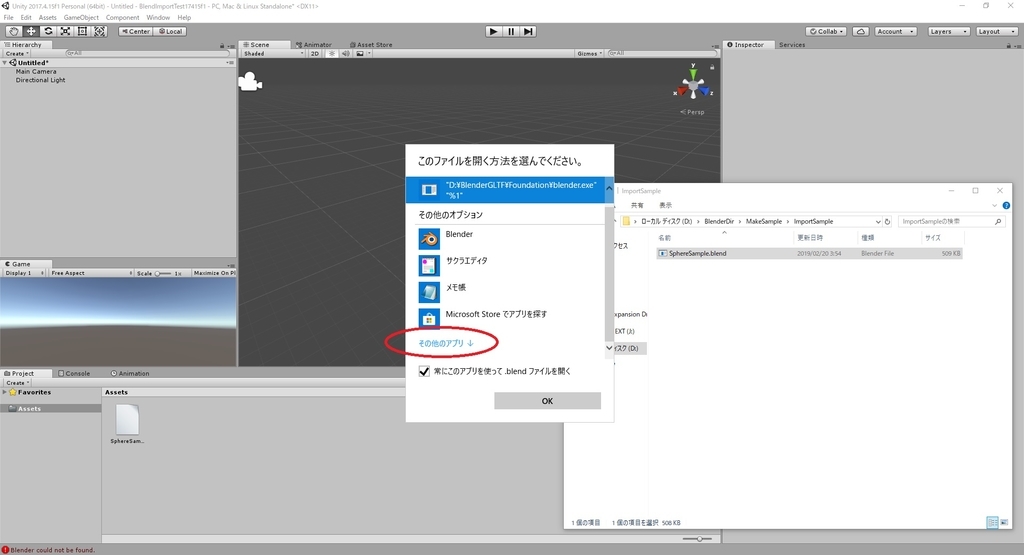Open the Component menu

[x=123, y=18]
